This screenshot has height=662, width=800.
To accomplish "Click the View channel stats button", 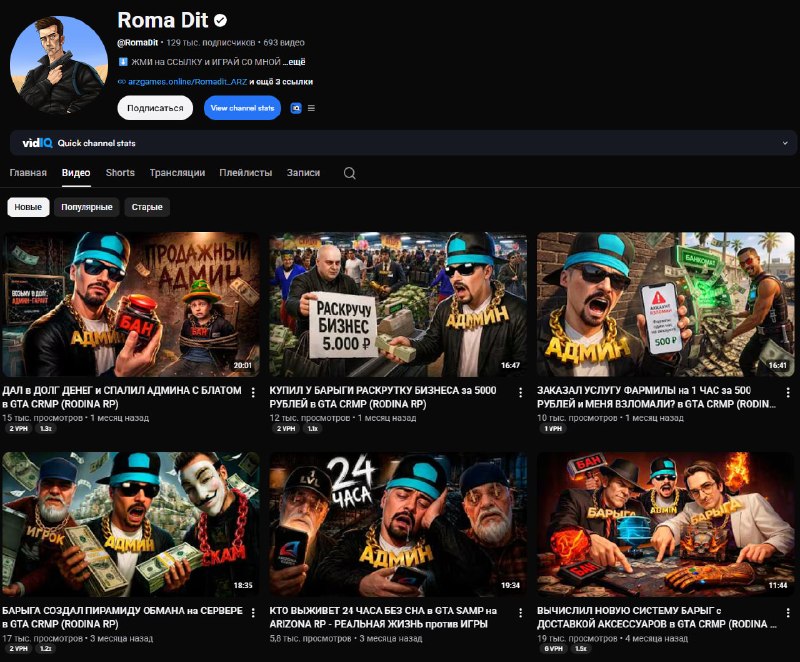I will click(x=242, y=108).
